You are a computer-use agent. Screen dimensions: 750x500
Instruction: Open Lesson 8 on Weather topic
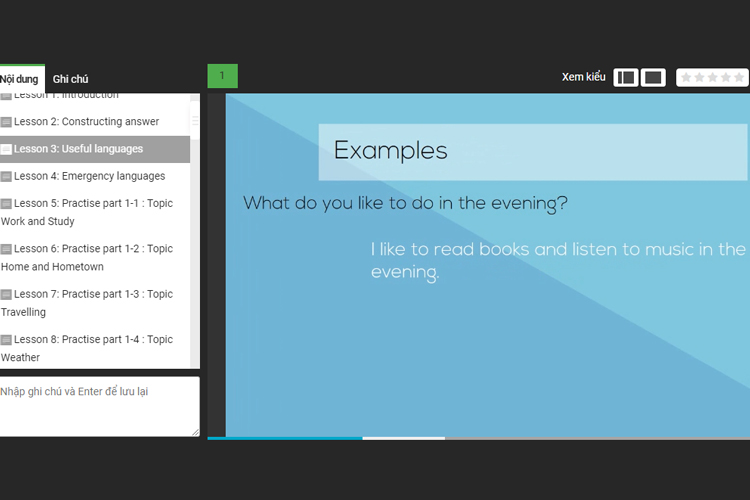tap(92, 348)
